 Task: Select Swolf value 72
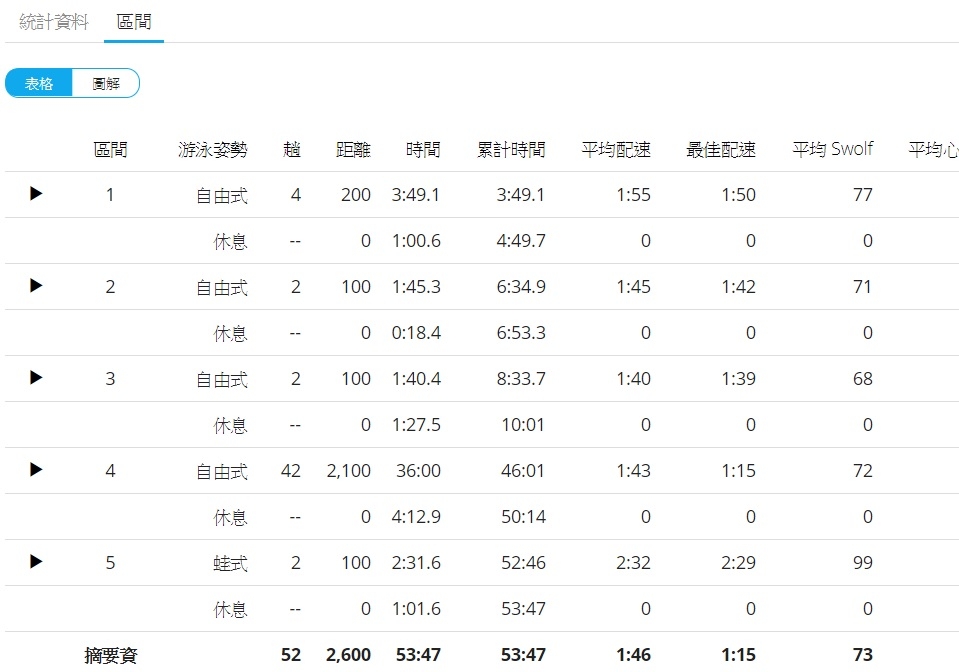click(863, 471)
